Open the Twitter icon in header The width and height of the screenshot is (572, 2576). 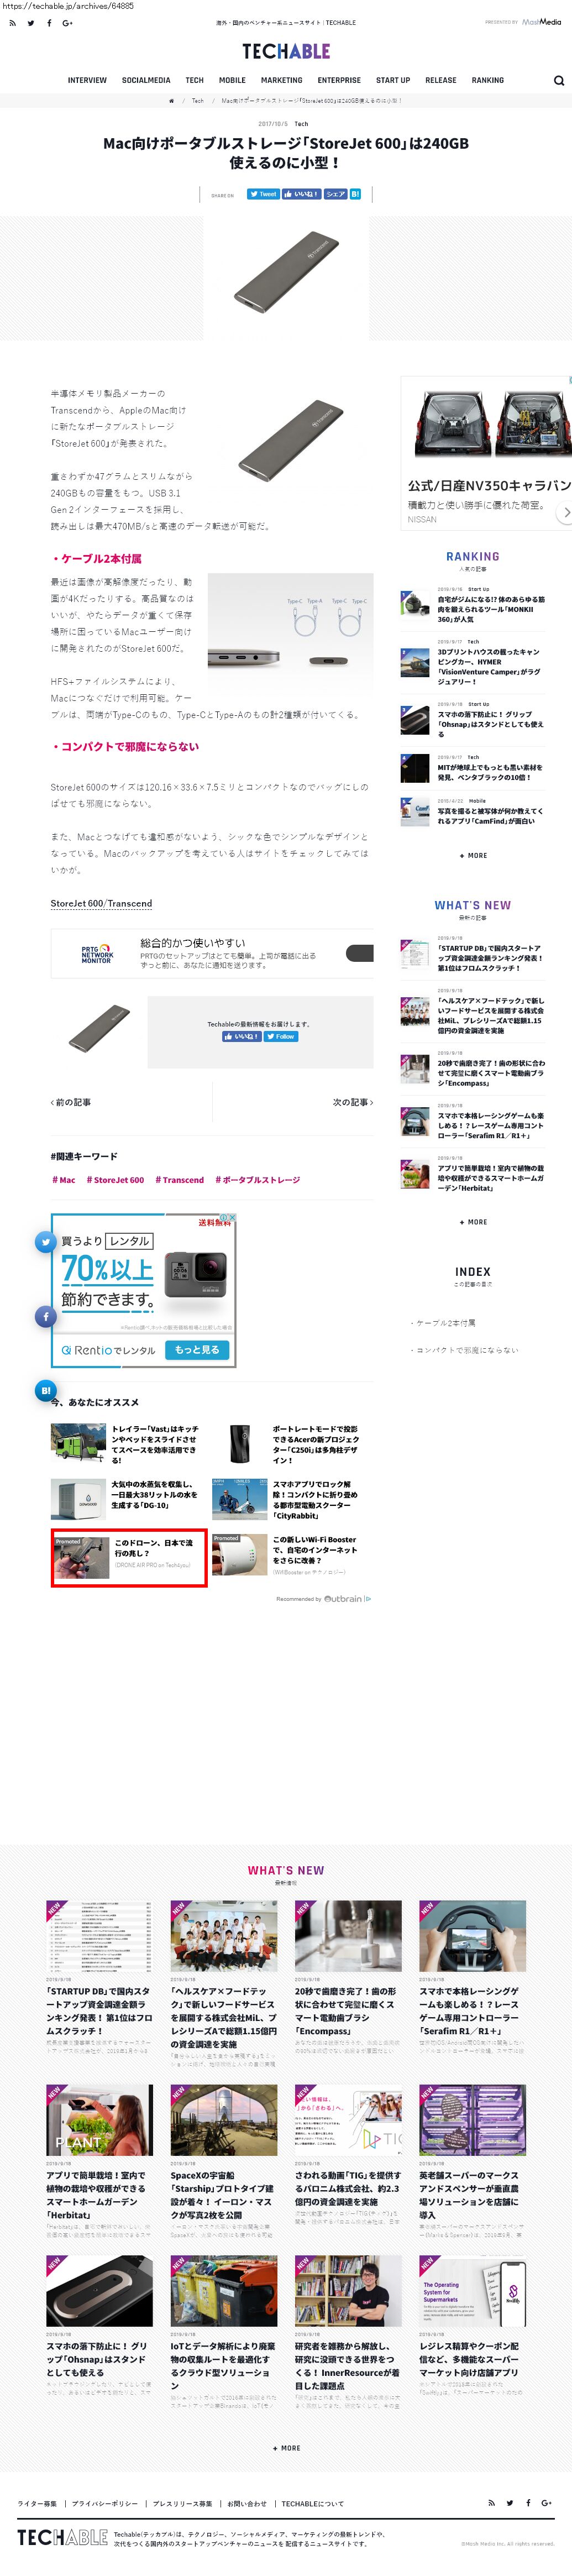[x=31, y=22]
